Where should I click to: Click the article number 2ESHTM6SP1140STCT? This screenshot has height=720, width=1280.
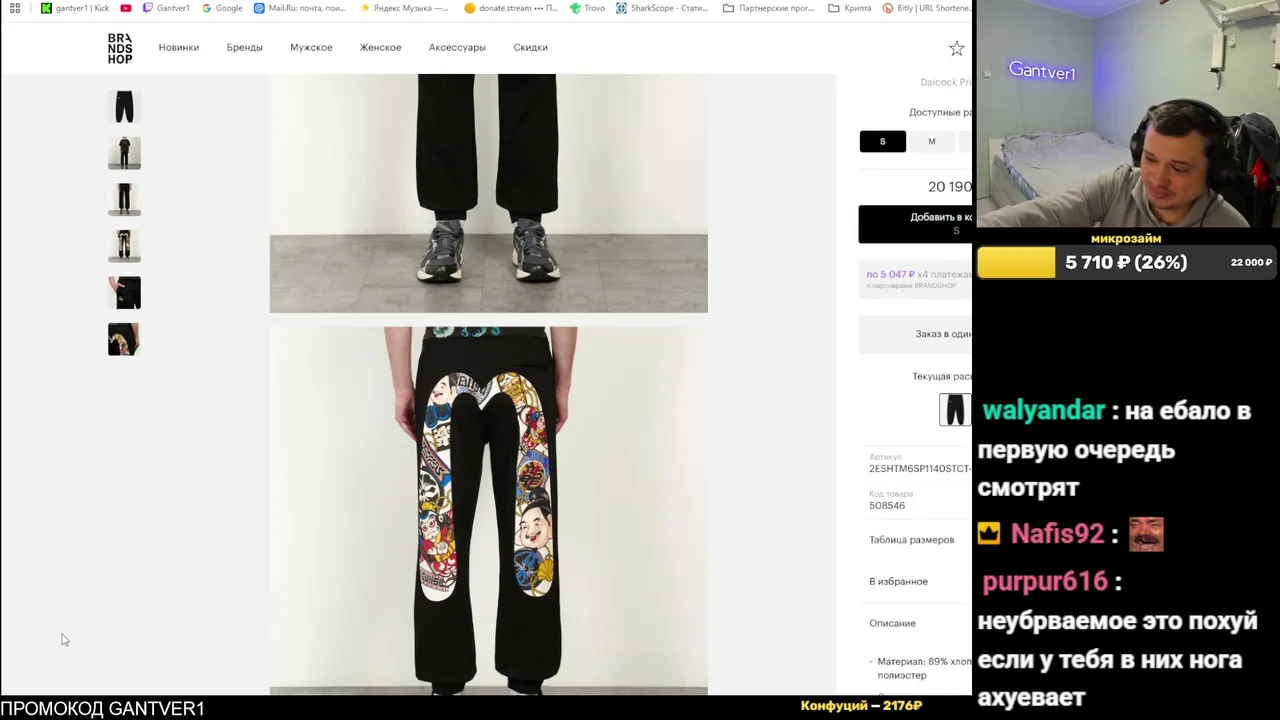click(x=920, y=468)
